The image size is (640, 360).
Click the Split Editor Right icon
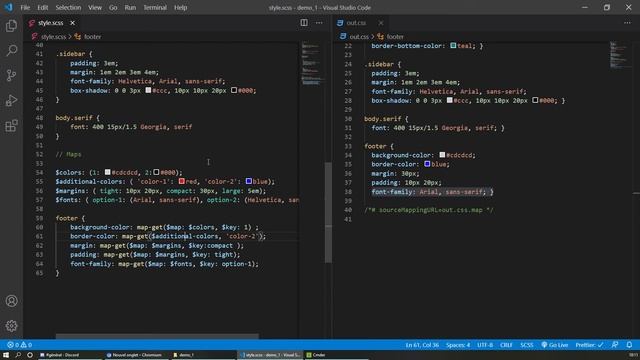(304, 23)
